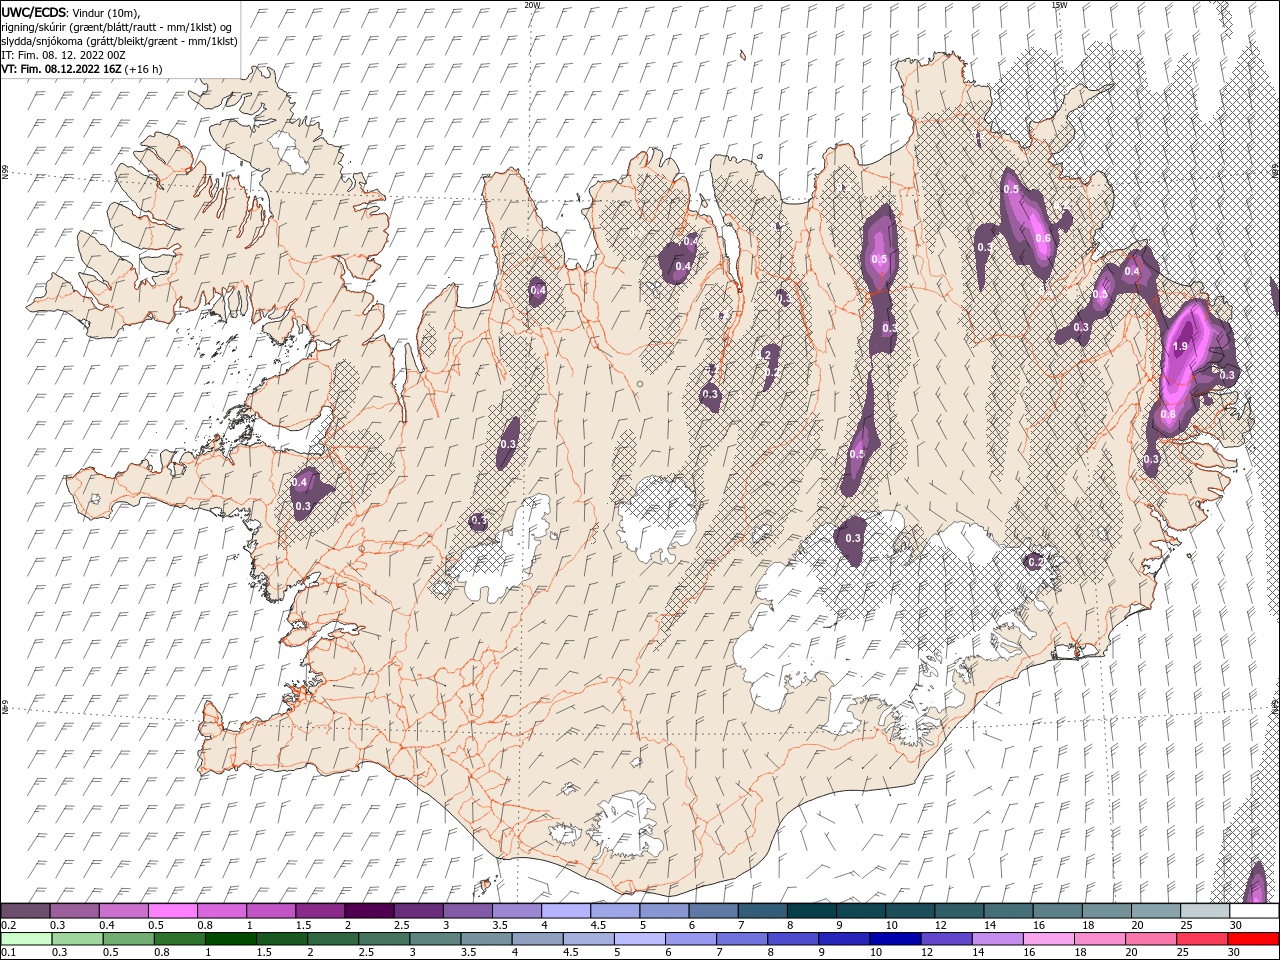Viewport: 1280px width, 960px height.
Task: Select bottom-row rain swatch between 7 and 8
Action: (743, 940)
